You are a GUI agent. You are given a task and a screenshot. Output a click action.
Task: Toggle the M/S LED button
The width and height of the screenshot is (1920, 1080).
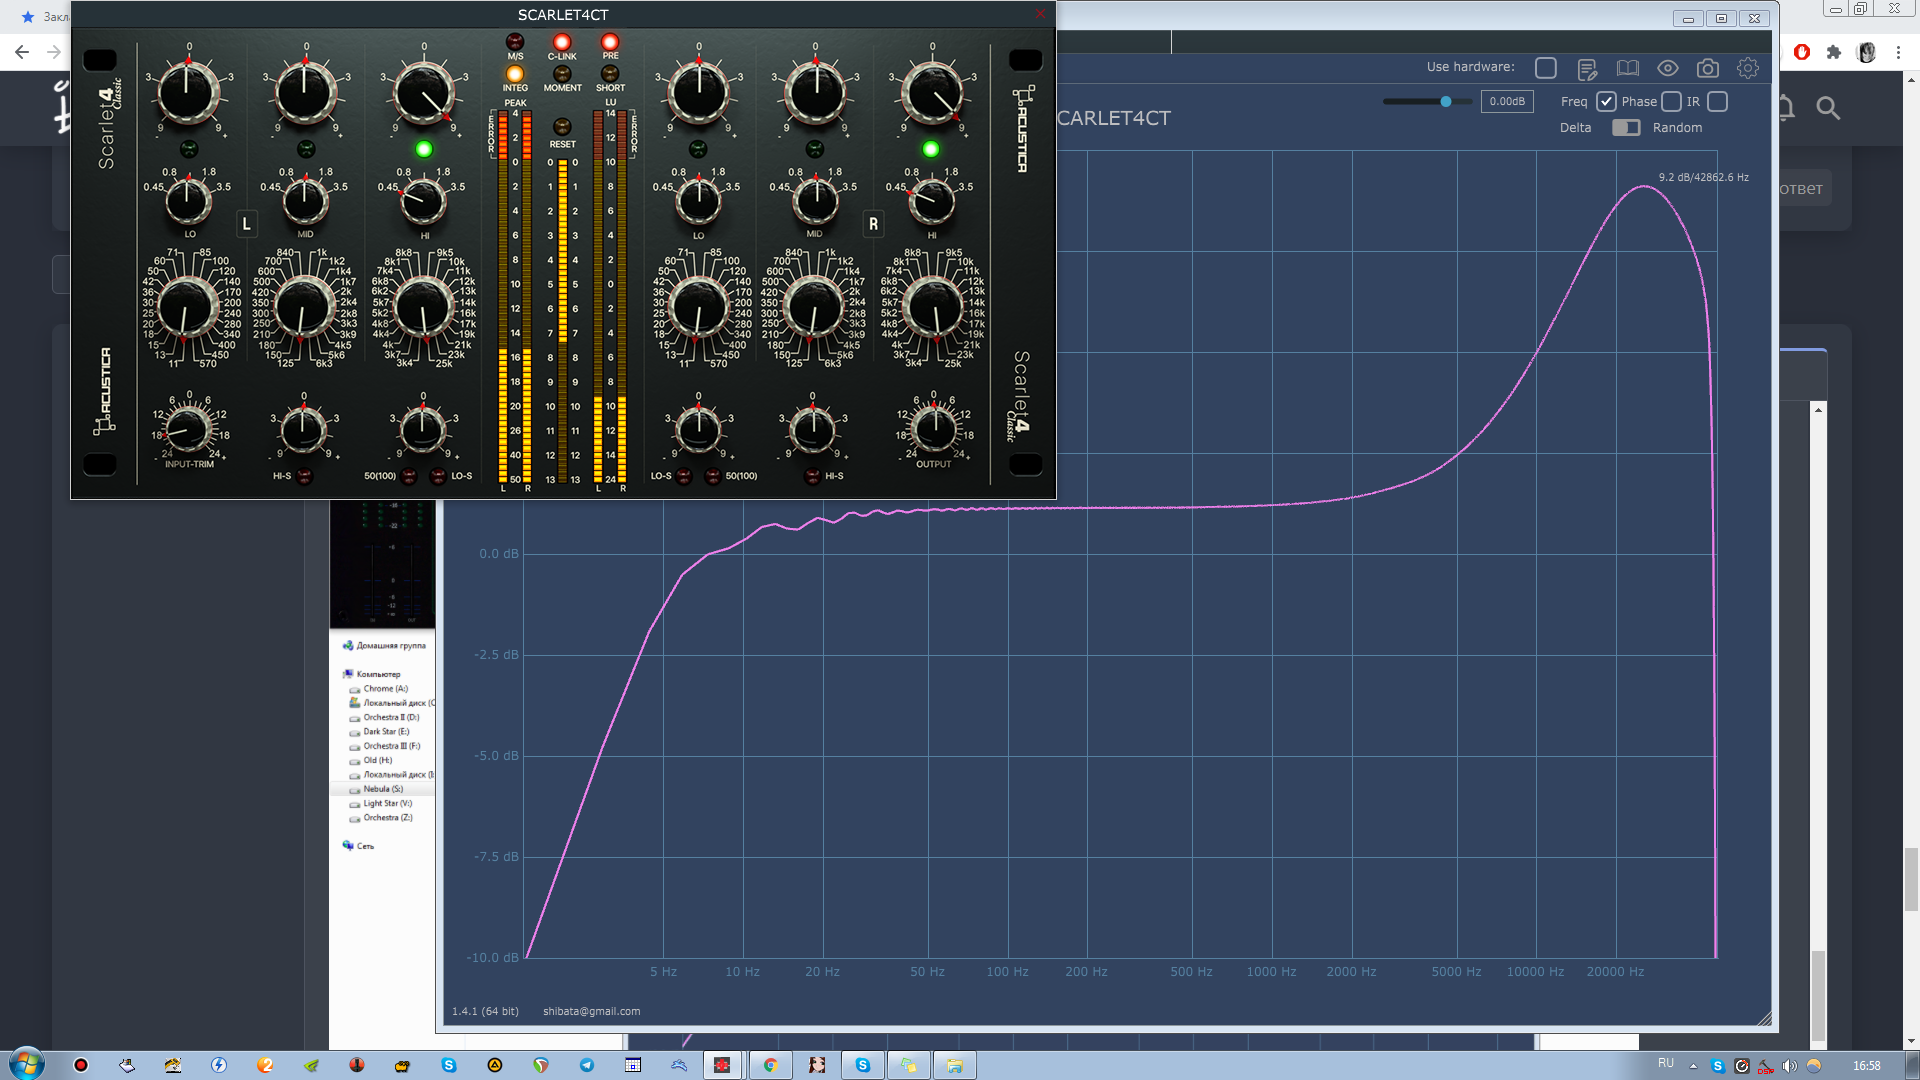pyautogui.click(x=515, y=42)
